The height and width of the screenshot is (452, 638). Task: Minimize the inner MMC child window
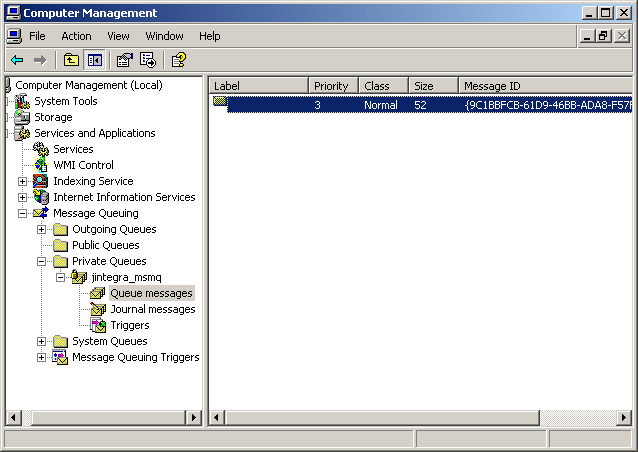click(x=587, y=36)
